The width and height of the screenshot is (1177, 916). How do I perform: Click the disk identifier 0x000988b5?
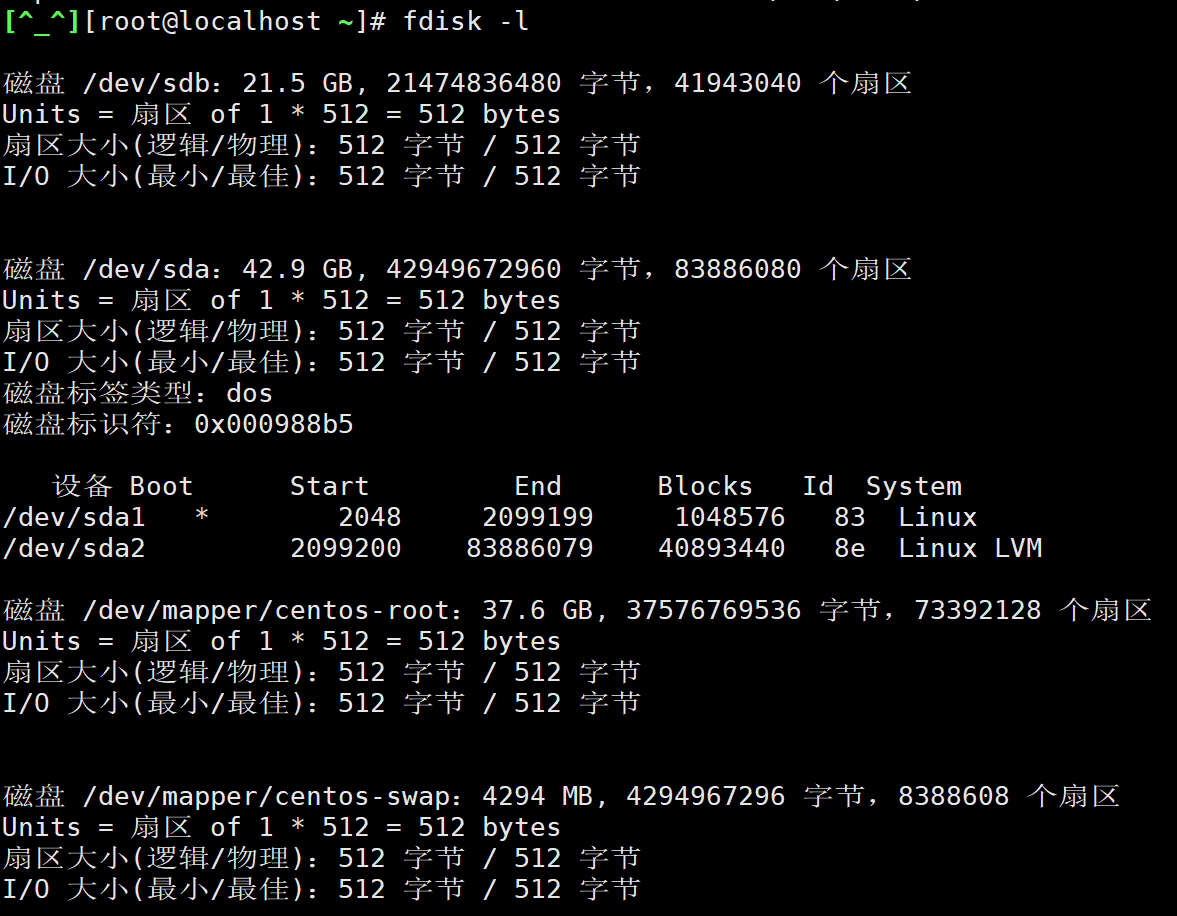point(274,424)
